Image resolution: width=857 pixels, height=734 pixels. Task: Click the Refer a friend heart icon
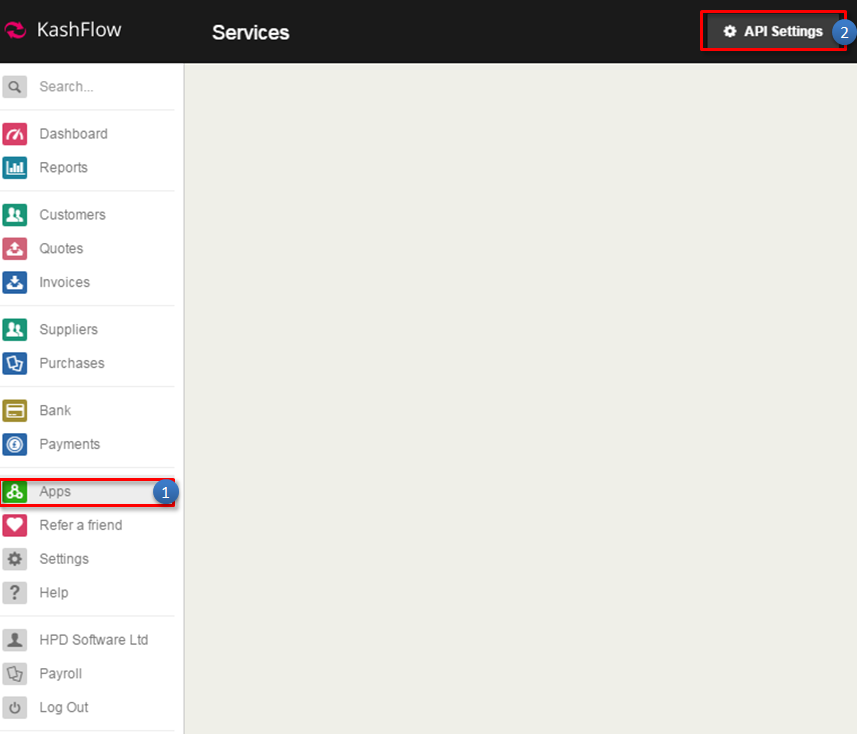(x=15, y=526)
